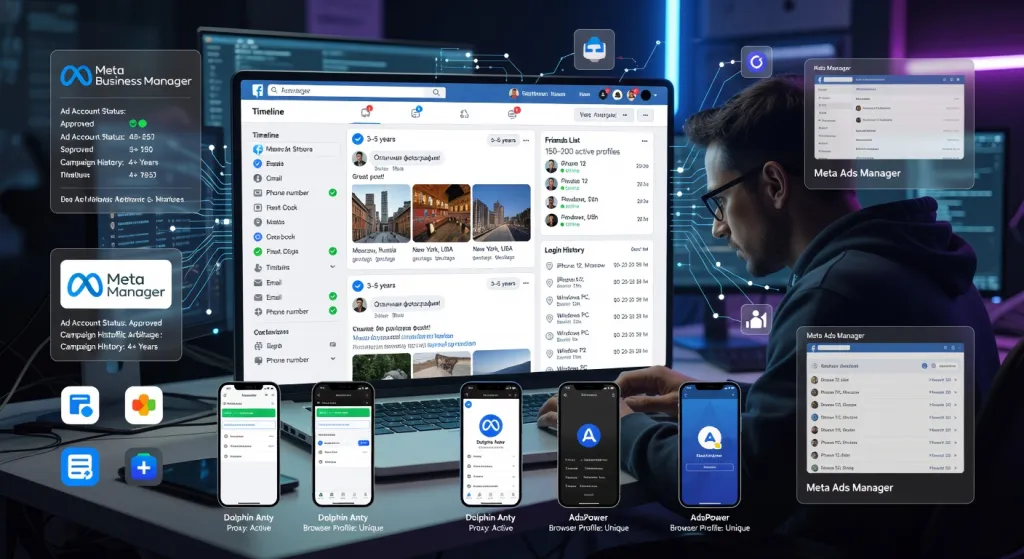This screenshot has width=1024, height=559.
Task: Toggle blue verified check on second 3-5 years post
Action: tap(358, 286)
